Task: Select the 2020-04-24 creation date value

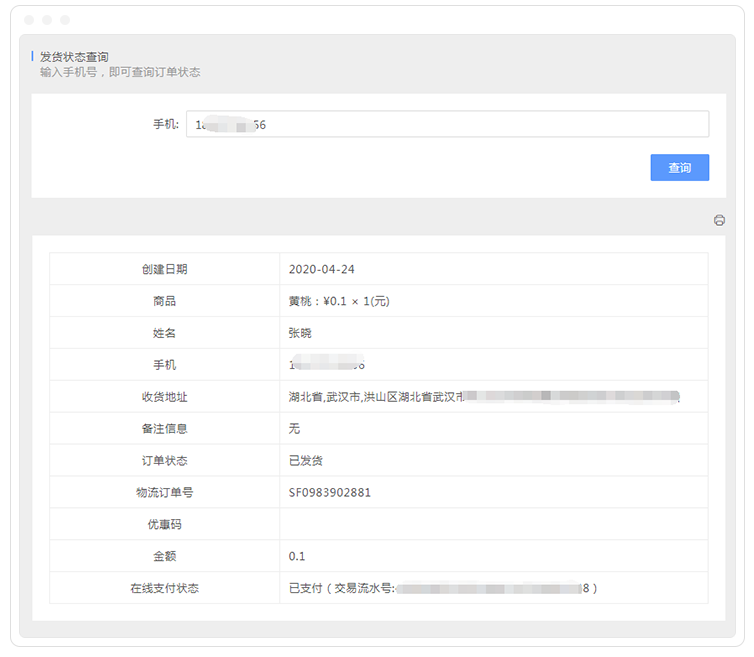Action: pyautogui.click(x=321, y=269)
